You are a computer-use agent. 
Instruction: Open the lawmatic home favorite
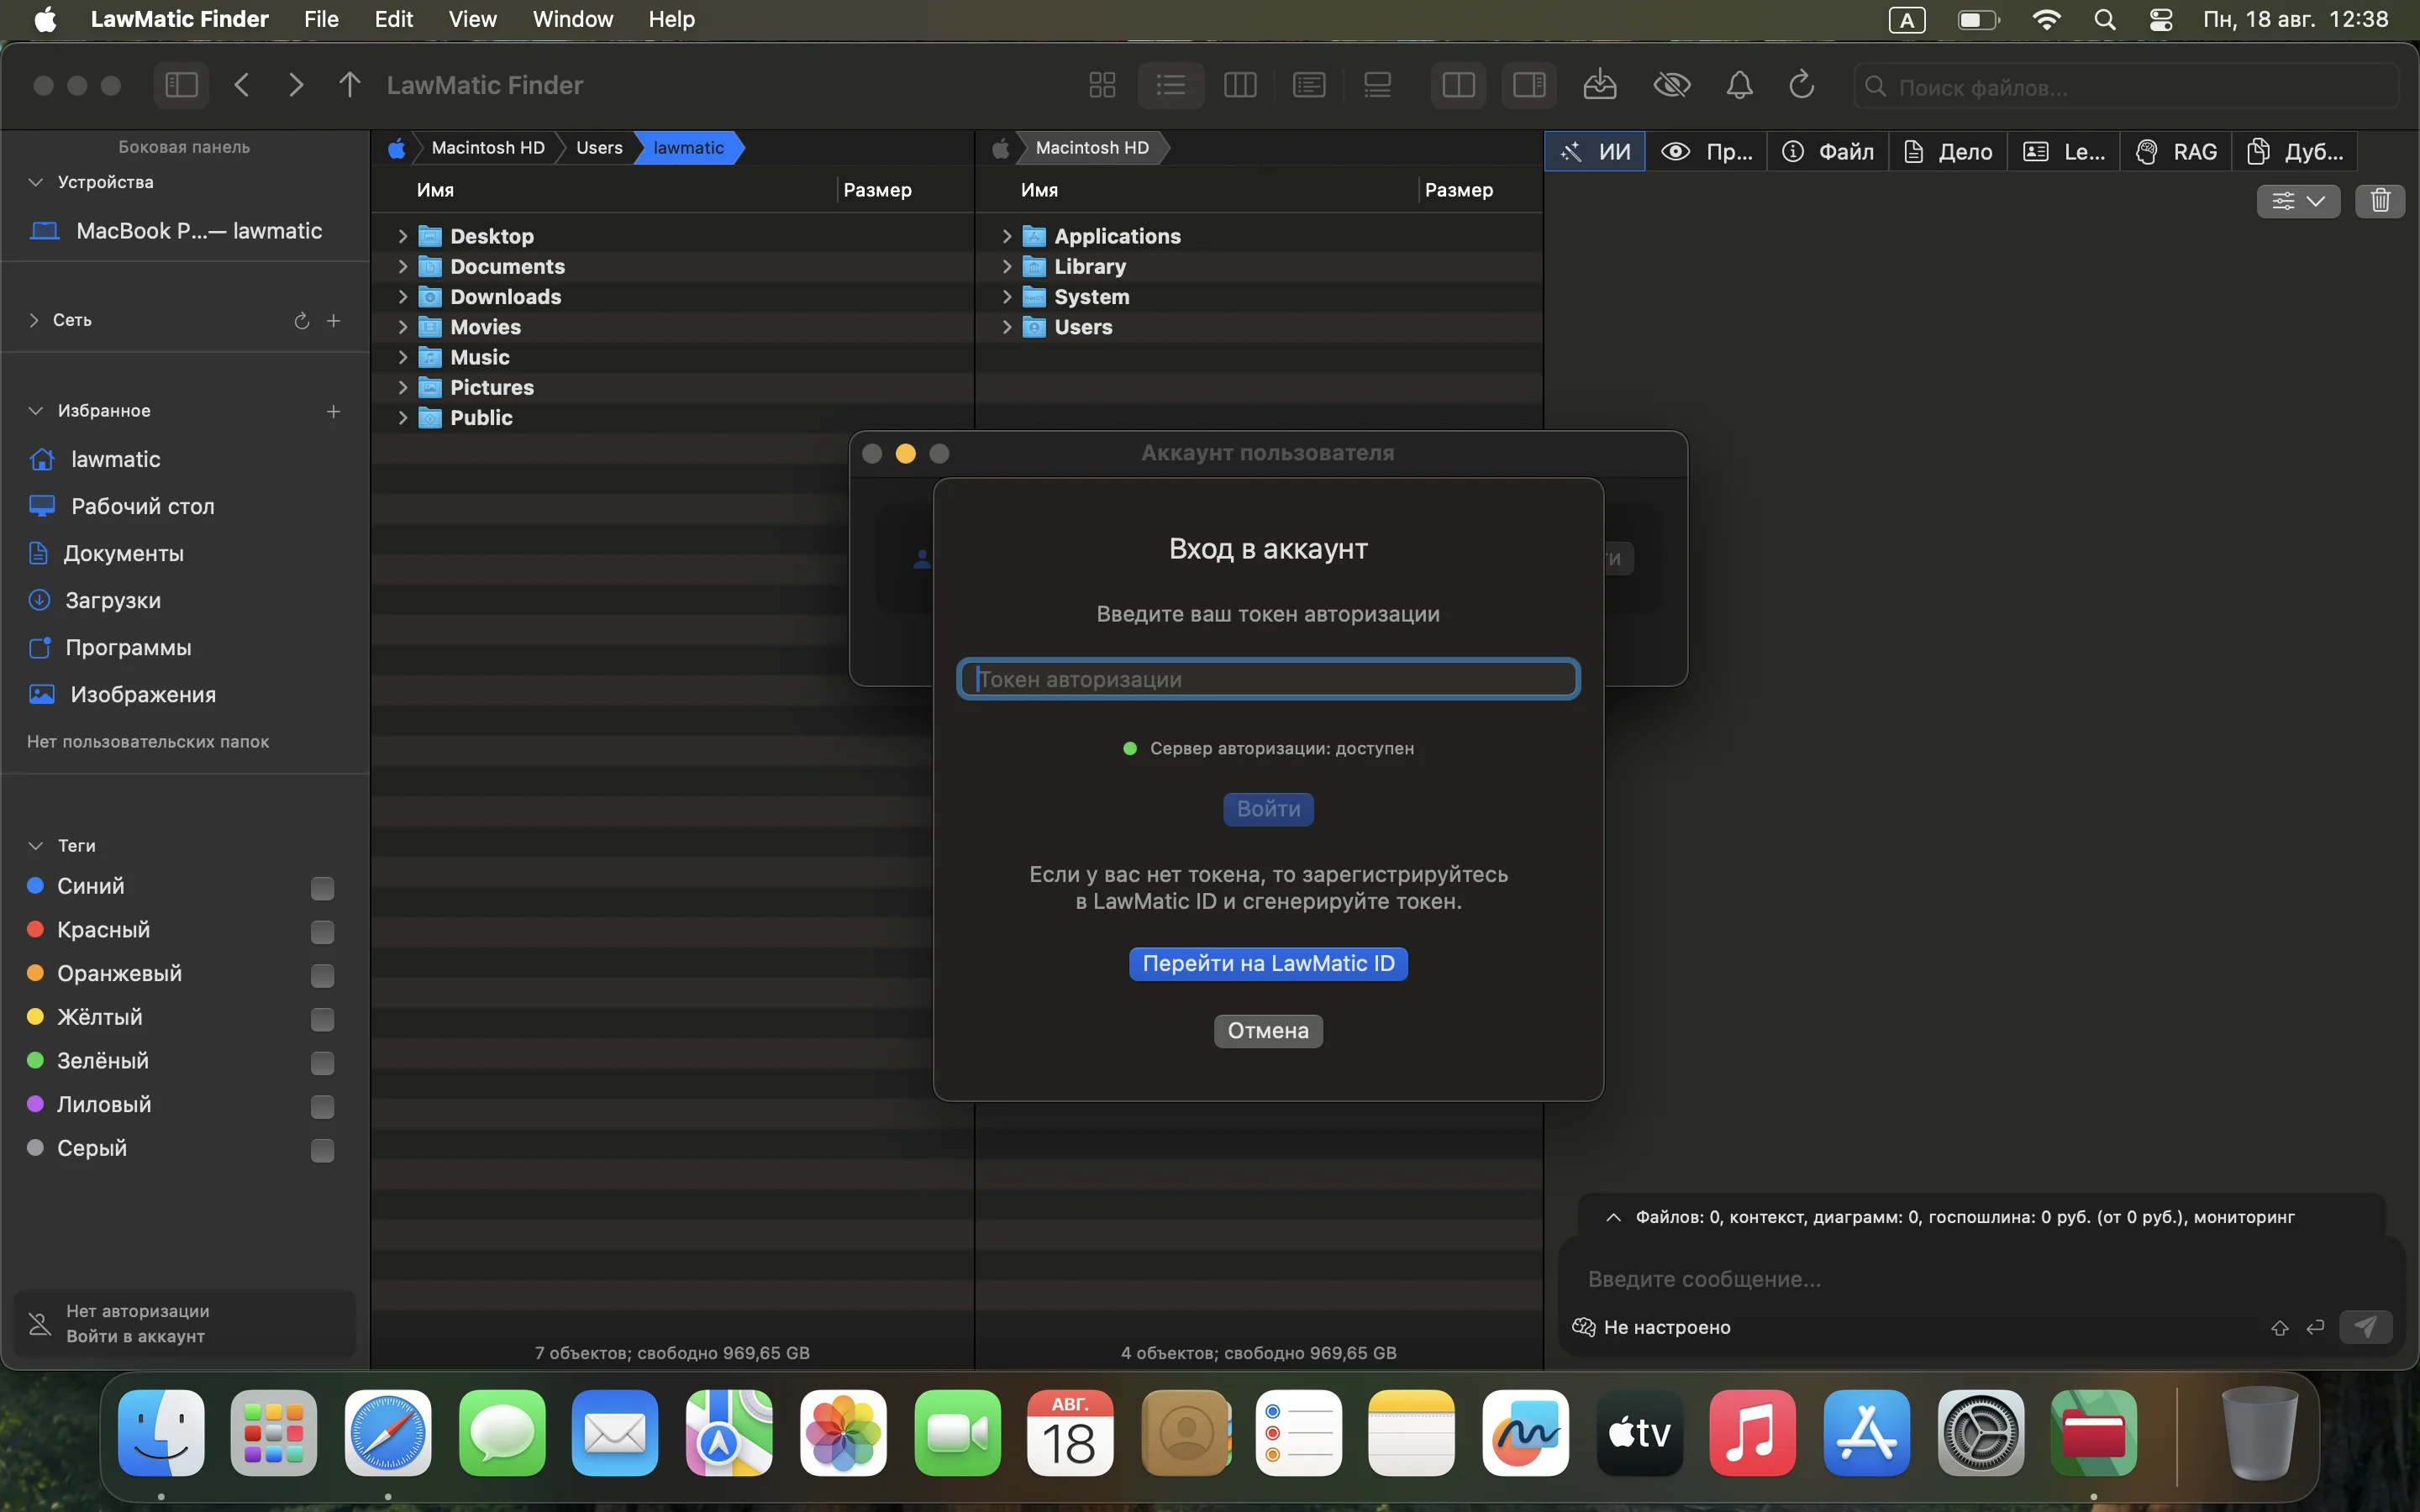pyautogui.click(x=95, y=459)
